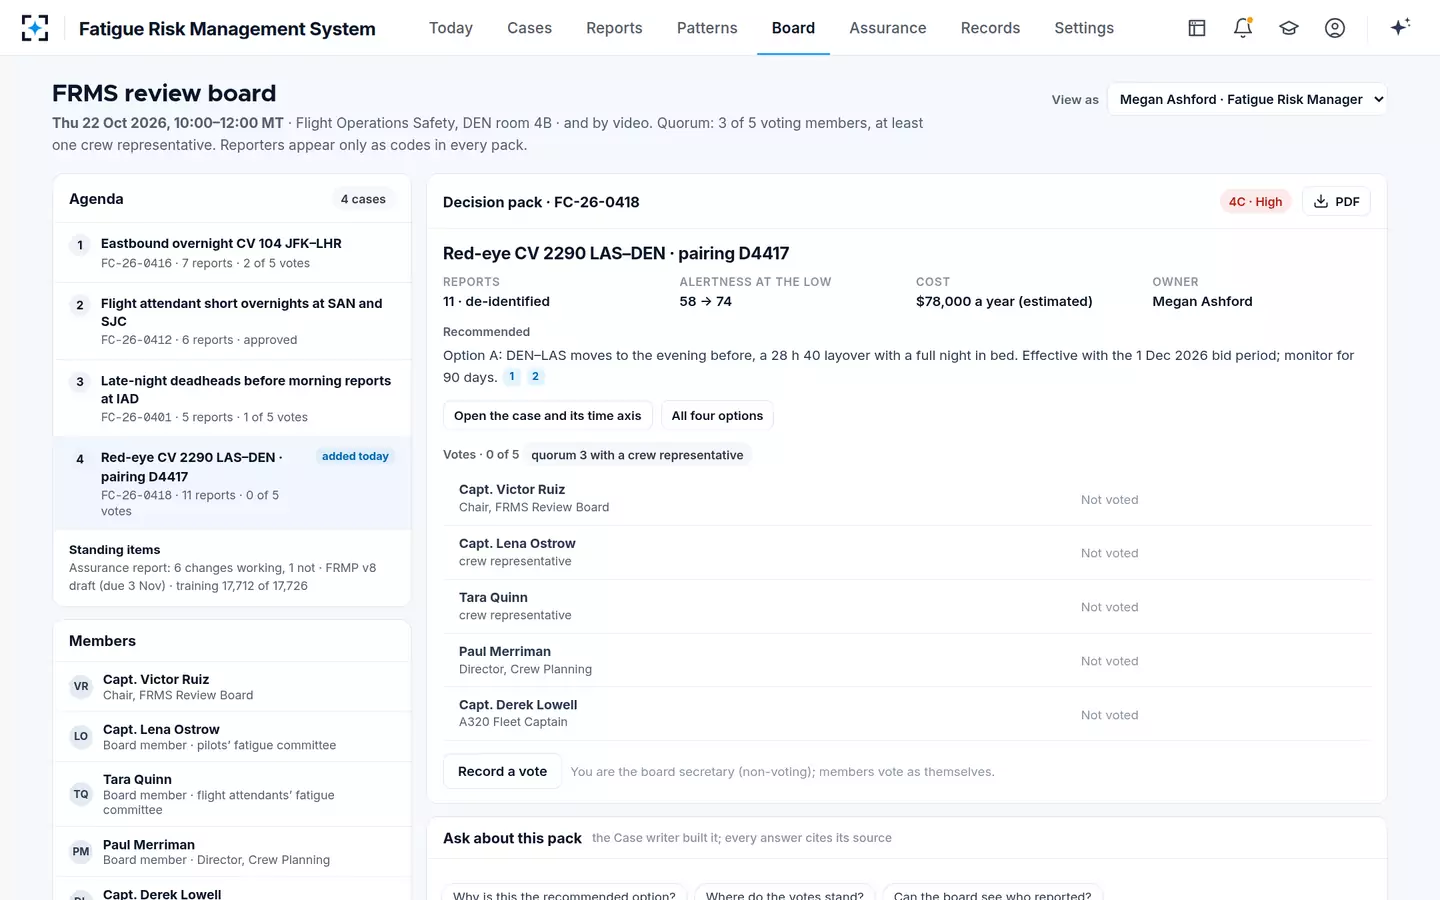Open the Settings tab
The image size is (1440, 900).
tap(1084, 28)
